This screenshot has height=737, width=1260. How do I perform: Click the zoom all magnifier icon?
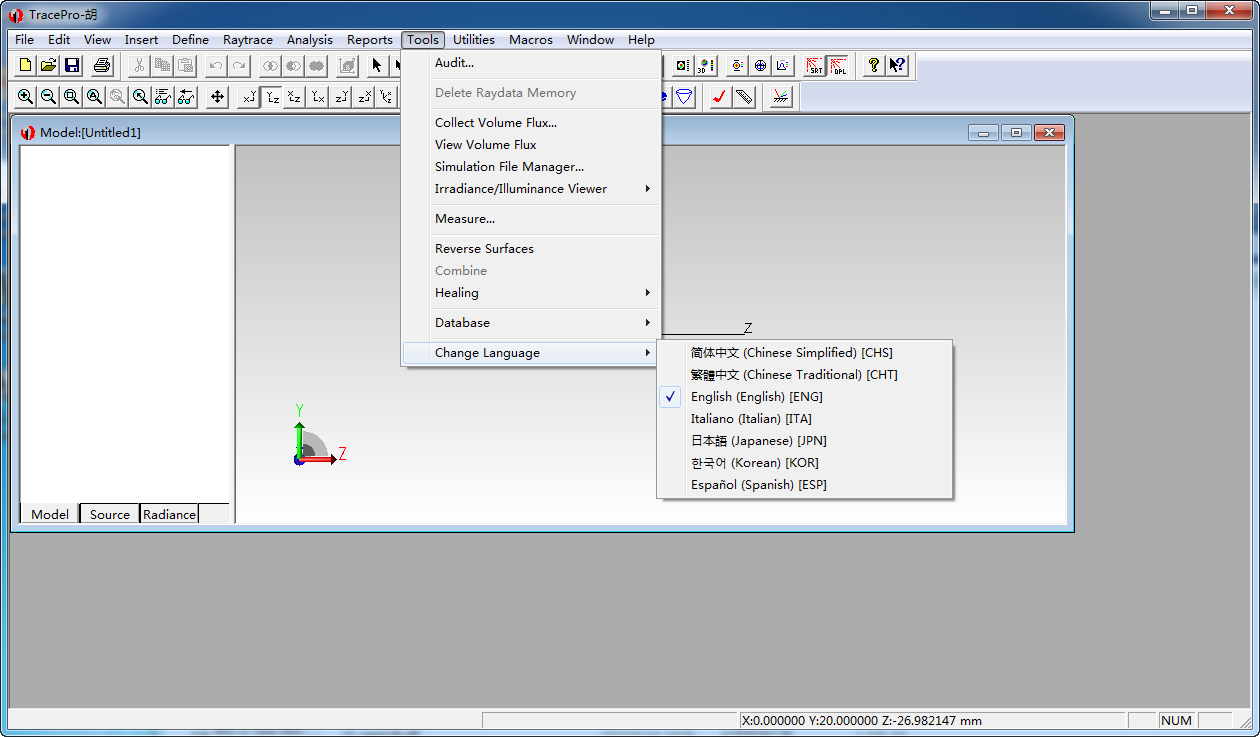click(95, 97)
